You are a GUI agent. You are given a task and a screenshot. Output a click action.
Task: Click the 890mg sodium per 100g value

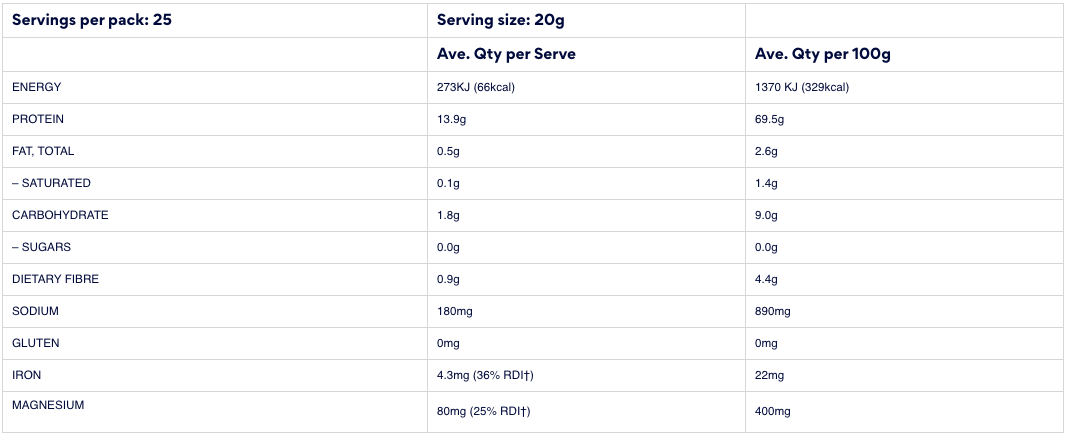[773, 311]
